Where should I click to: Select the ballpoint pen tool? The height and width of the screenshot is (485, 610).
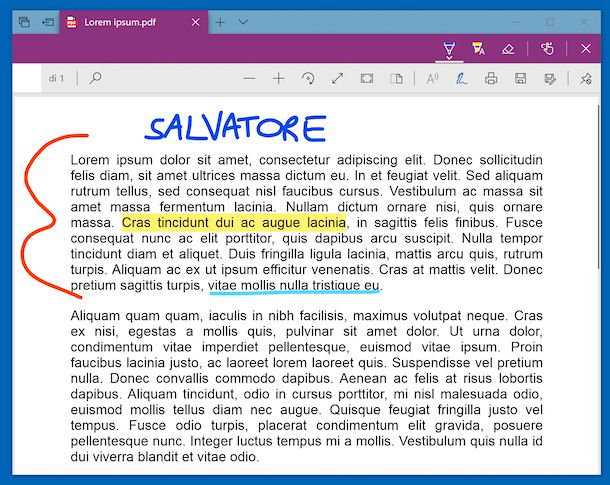pyautogui.click(x=449, y=48)
